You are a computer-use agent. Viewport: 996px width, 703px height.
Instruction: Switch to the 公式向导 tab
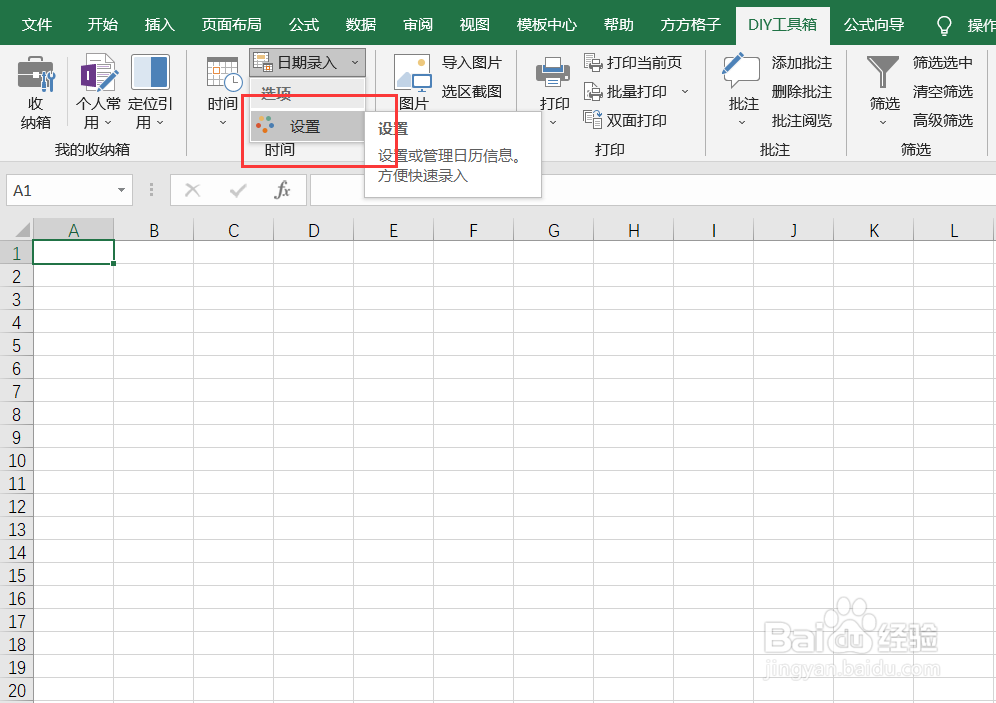pos(874,25)
